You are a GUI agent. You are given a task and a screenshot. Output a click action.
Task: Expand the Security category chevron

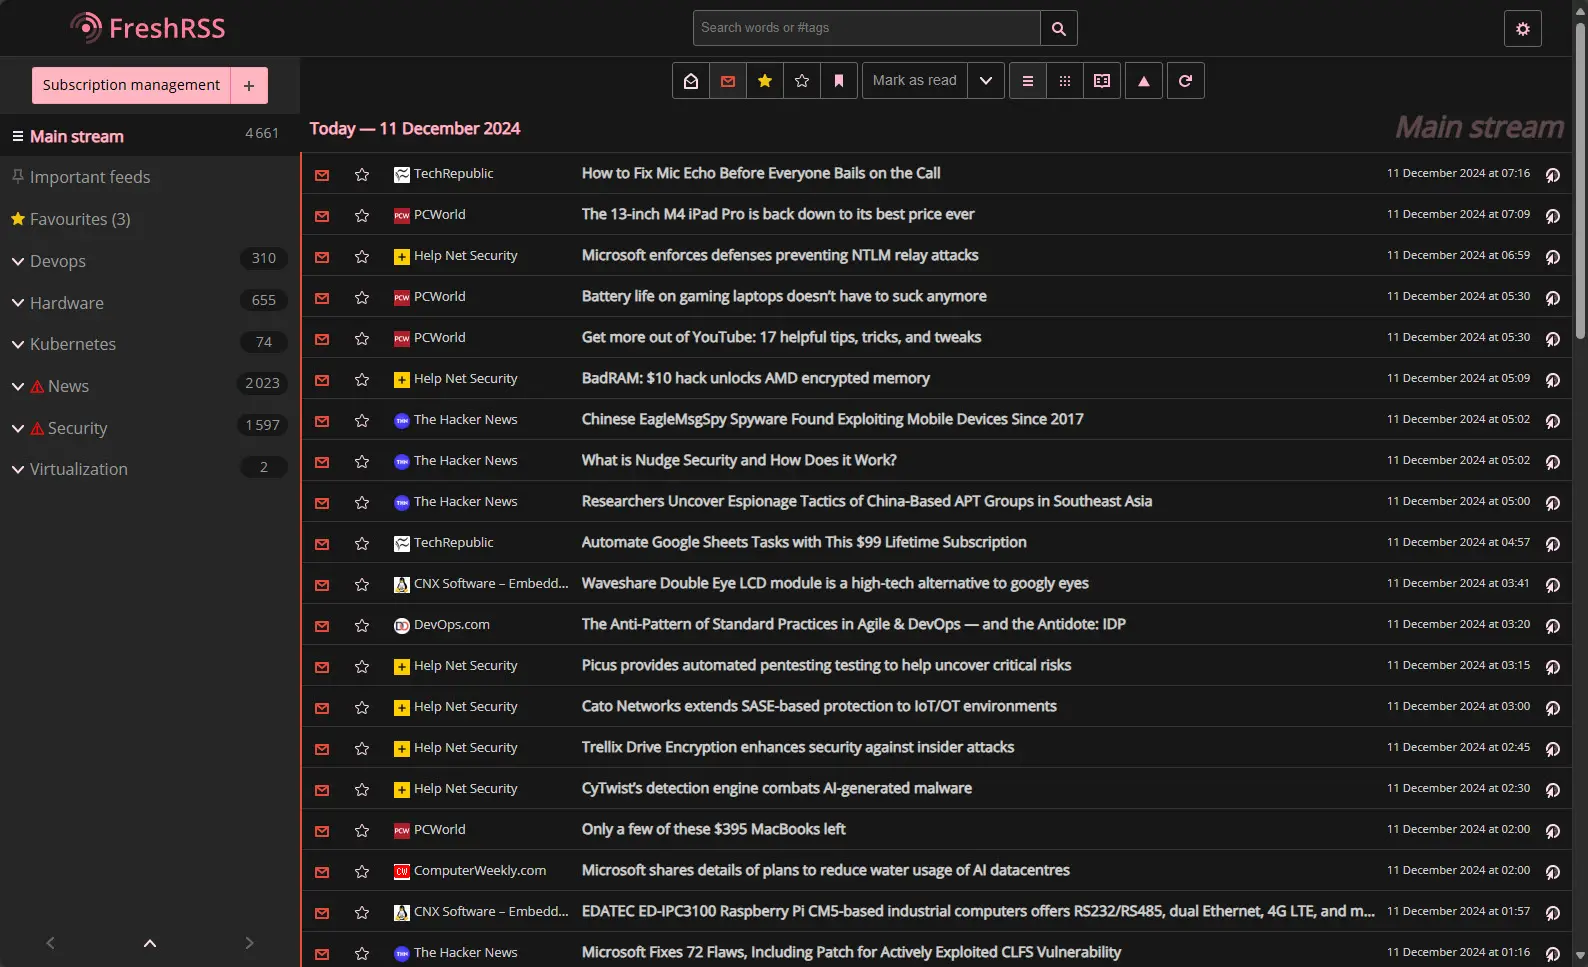click(18, 429)
